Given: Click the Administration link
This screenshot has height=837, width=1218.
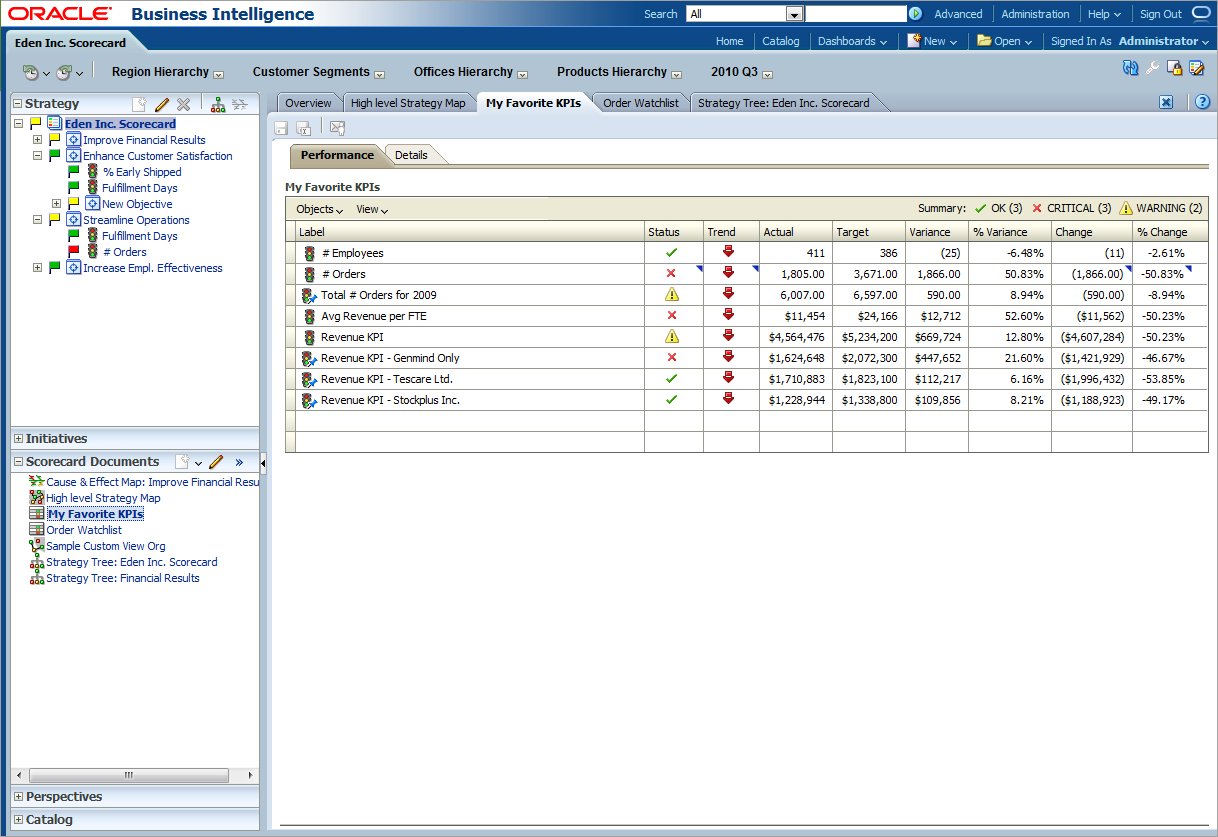Looking at the screenshot, I should pos(1035,14).
